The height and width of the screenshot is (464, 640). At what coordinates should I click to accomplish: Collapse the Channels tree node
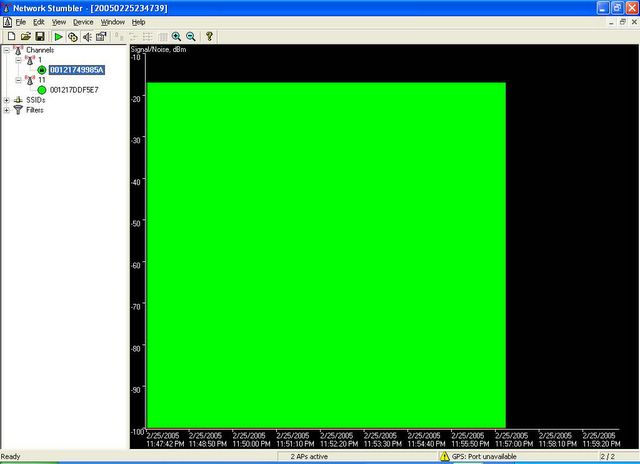click(x=7, y=50)
